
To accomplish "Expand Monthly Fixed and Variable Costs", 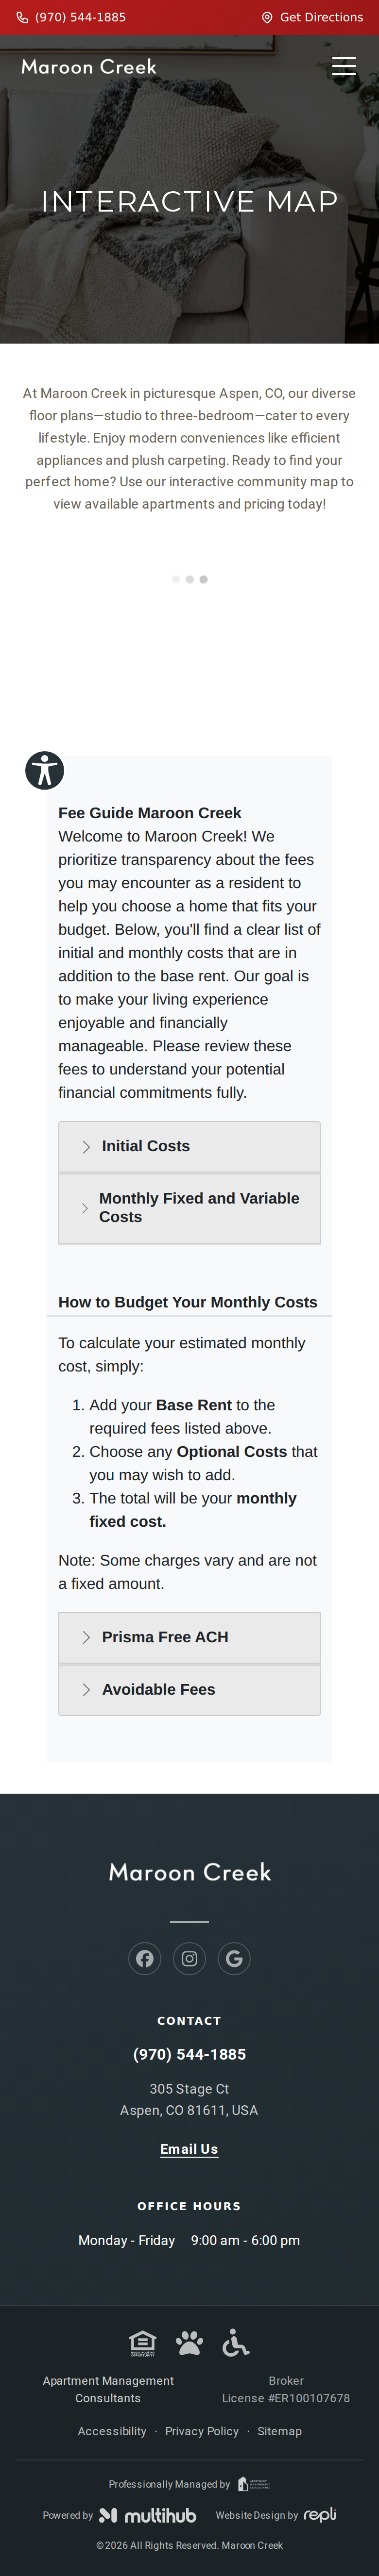I will pyautogui.click(x=189, y=1208).
